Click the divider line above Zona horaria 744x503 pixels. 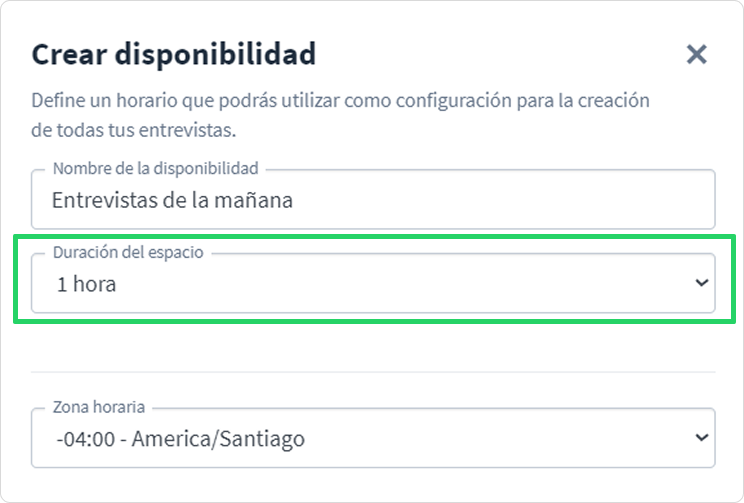click(373, 372)
